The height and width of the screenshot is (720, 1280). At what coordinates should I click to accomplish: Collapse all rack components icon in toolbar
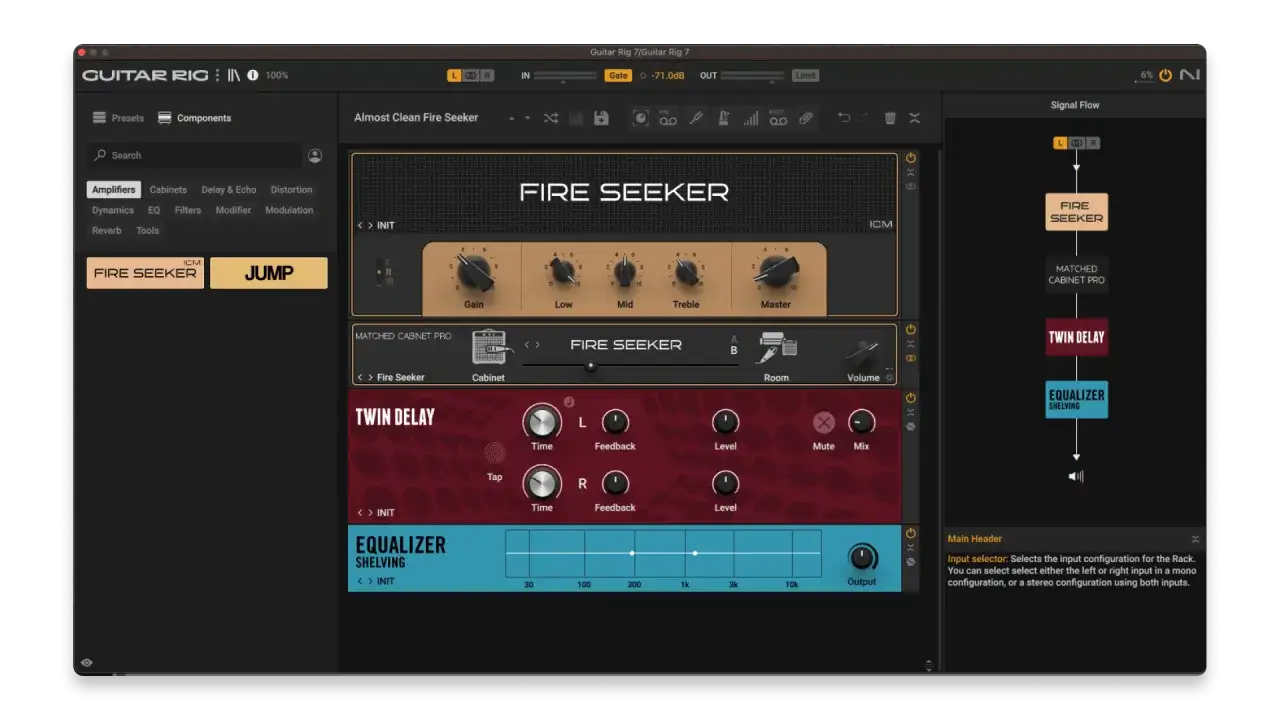coord(914,118)
